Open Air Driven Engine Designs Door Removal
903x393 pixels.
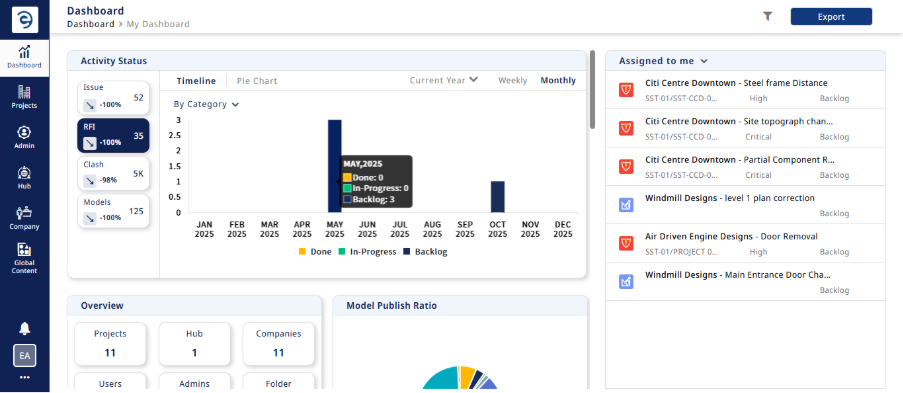click(745, 243)
